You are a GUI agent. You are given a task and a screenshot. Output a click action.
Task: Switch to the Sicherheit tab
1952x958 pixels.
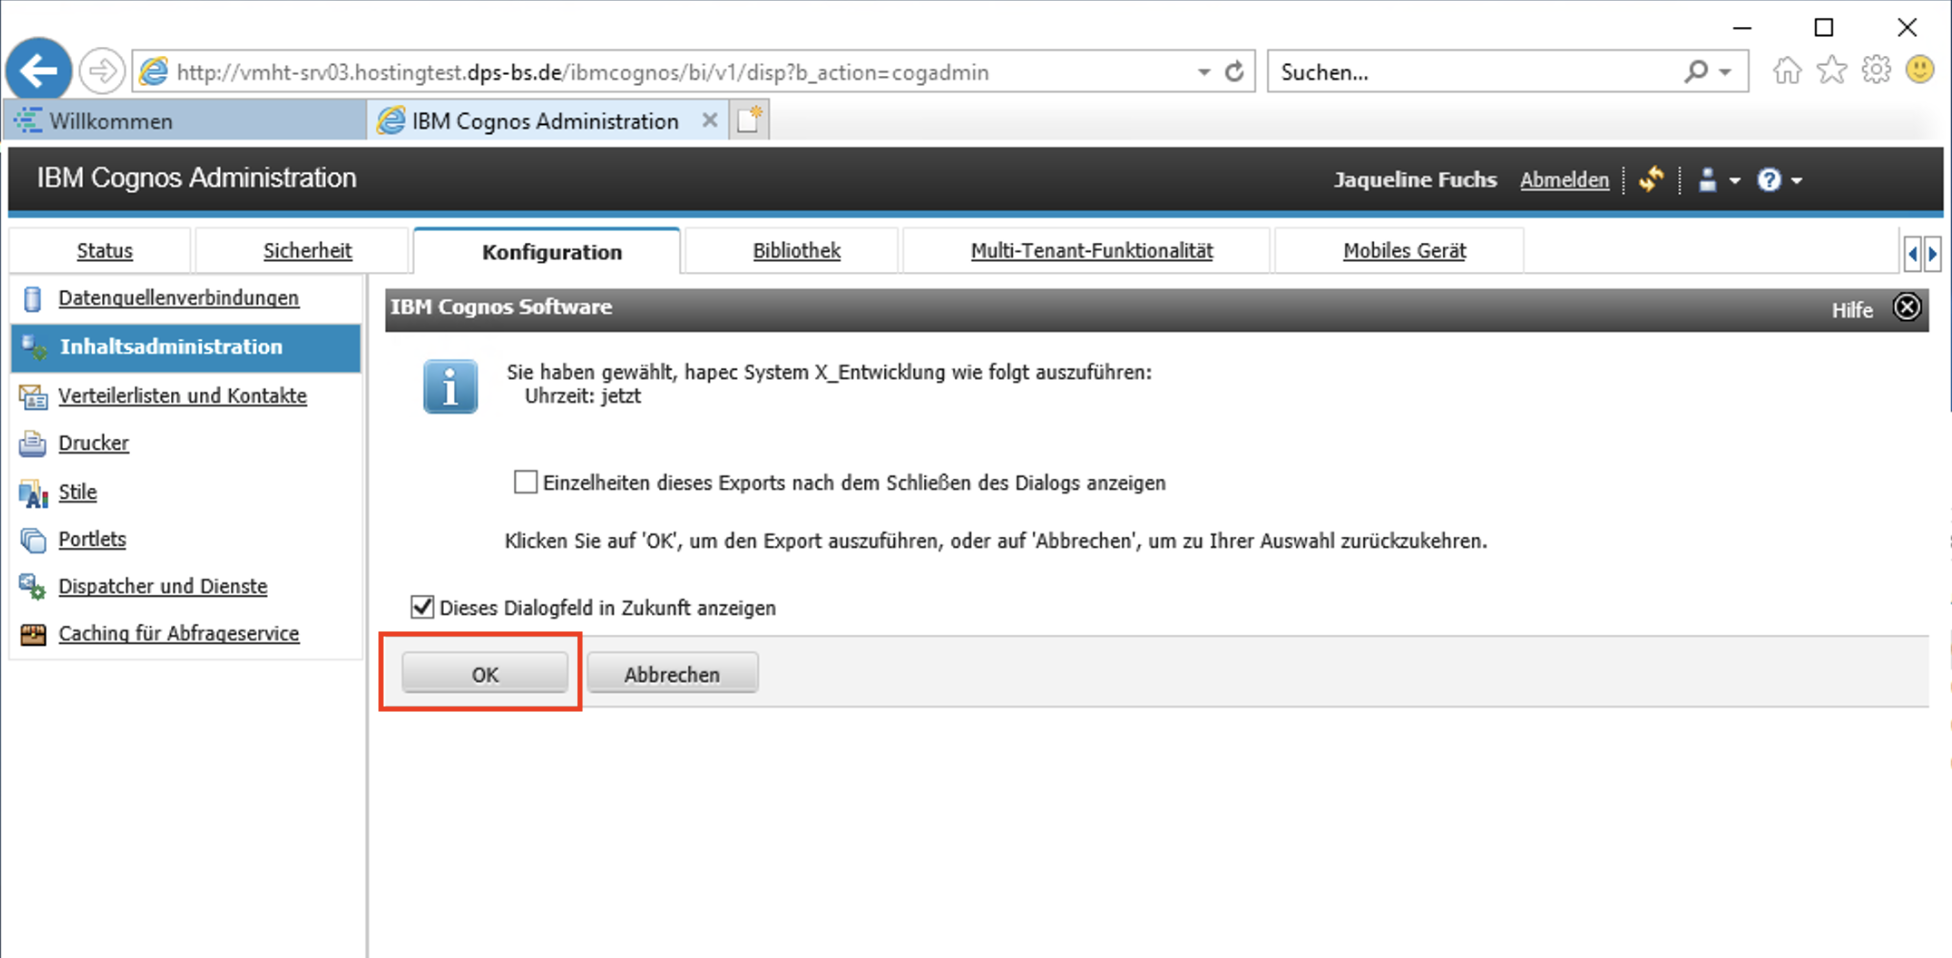click(307, 251)
